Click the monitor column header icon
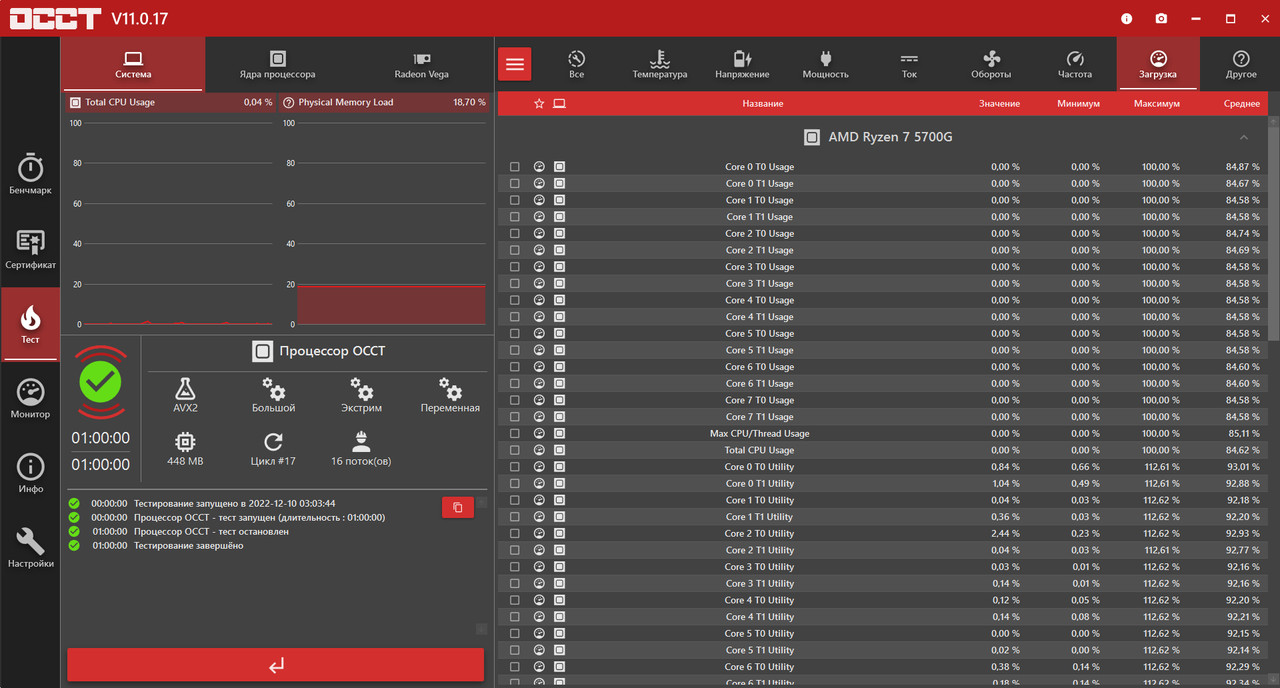This screenshot has width=1280, height=688. click(x=559, y=104)
